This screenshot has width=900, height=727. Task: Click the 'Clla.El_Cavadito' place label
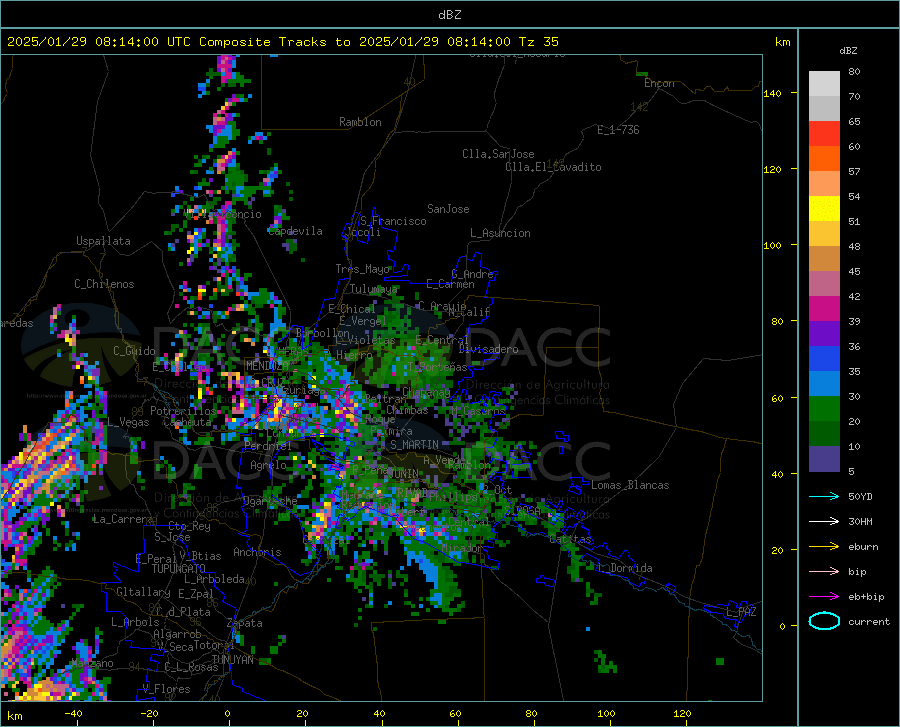point(553,167)
